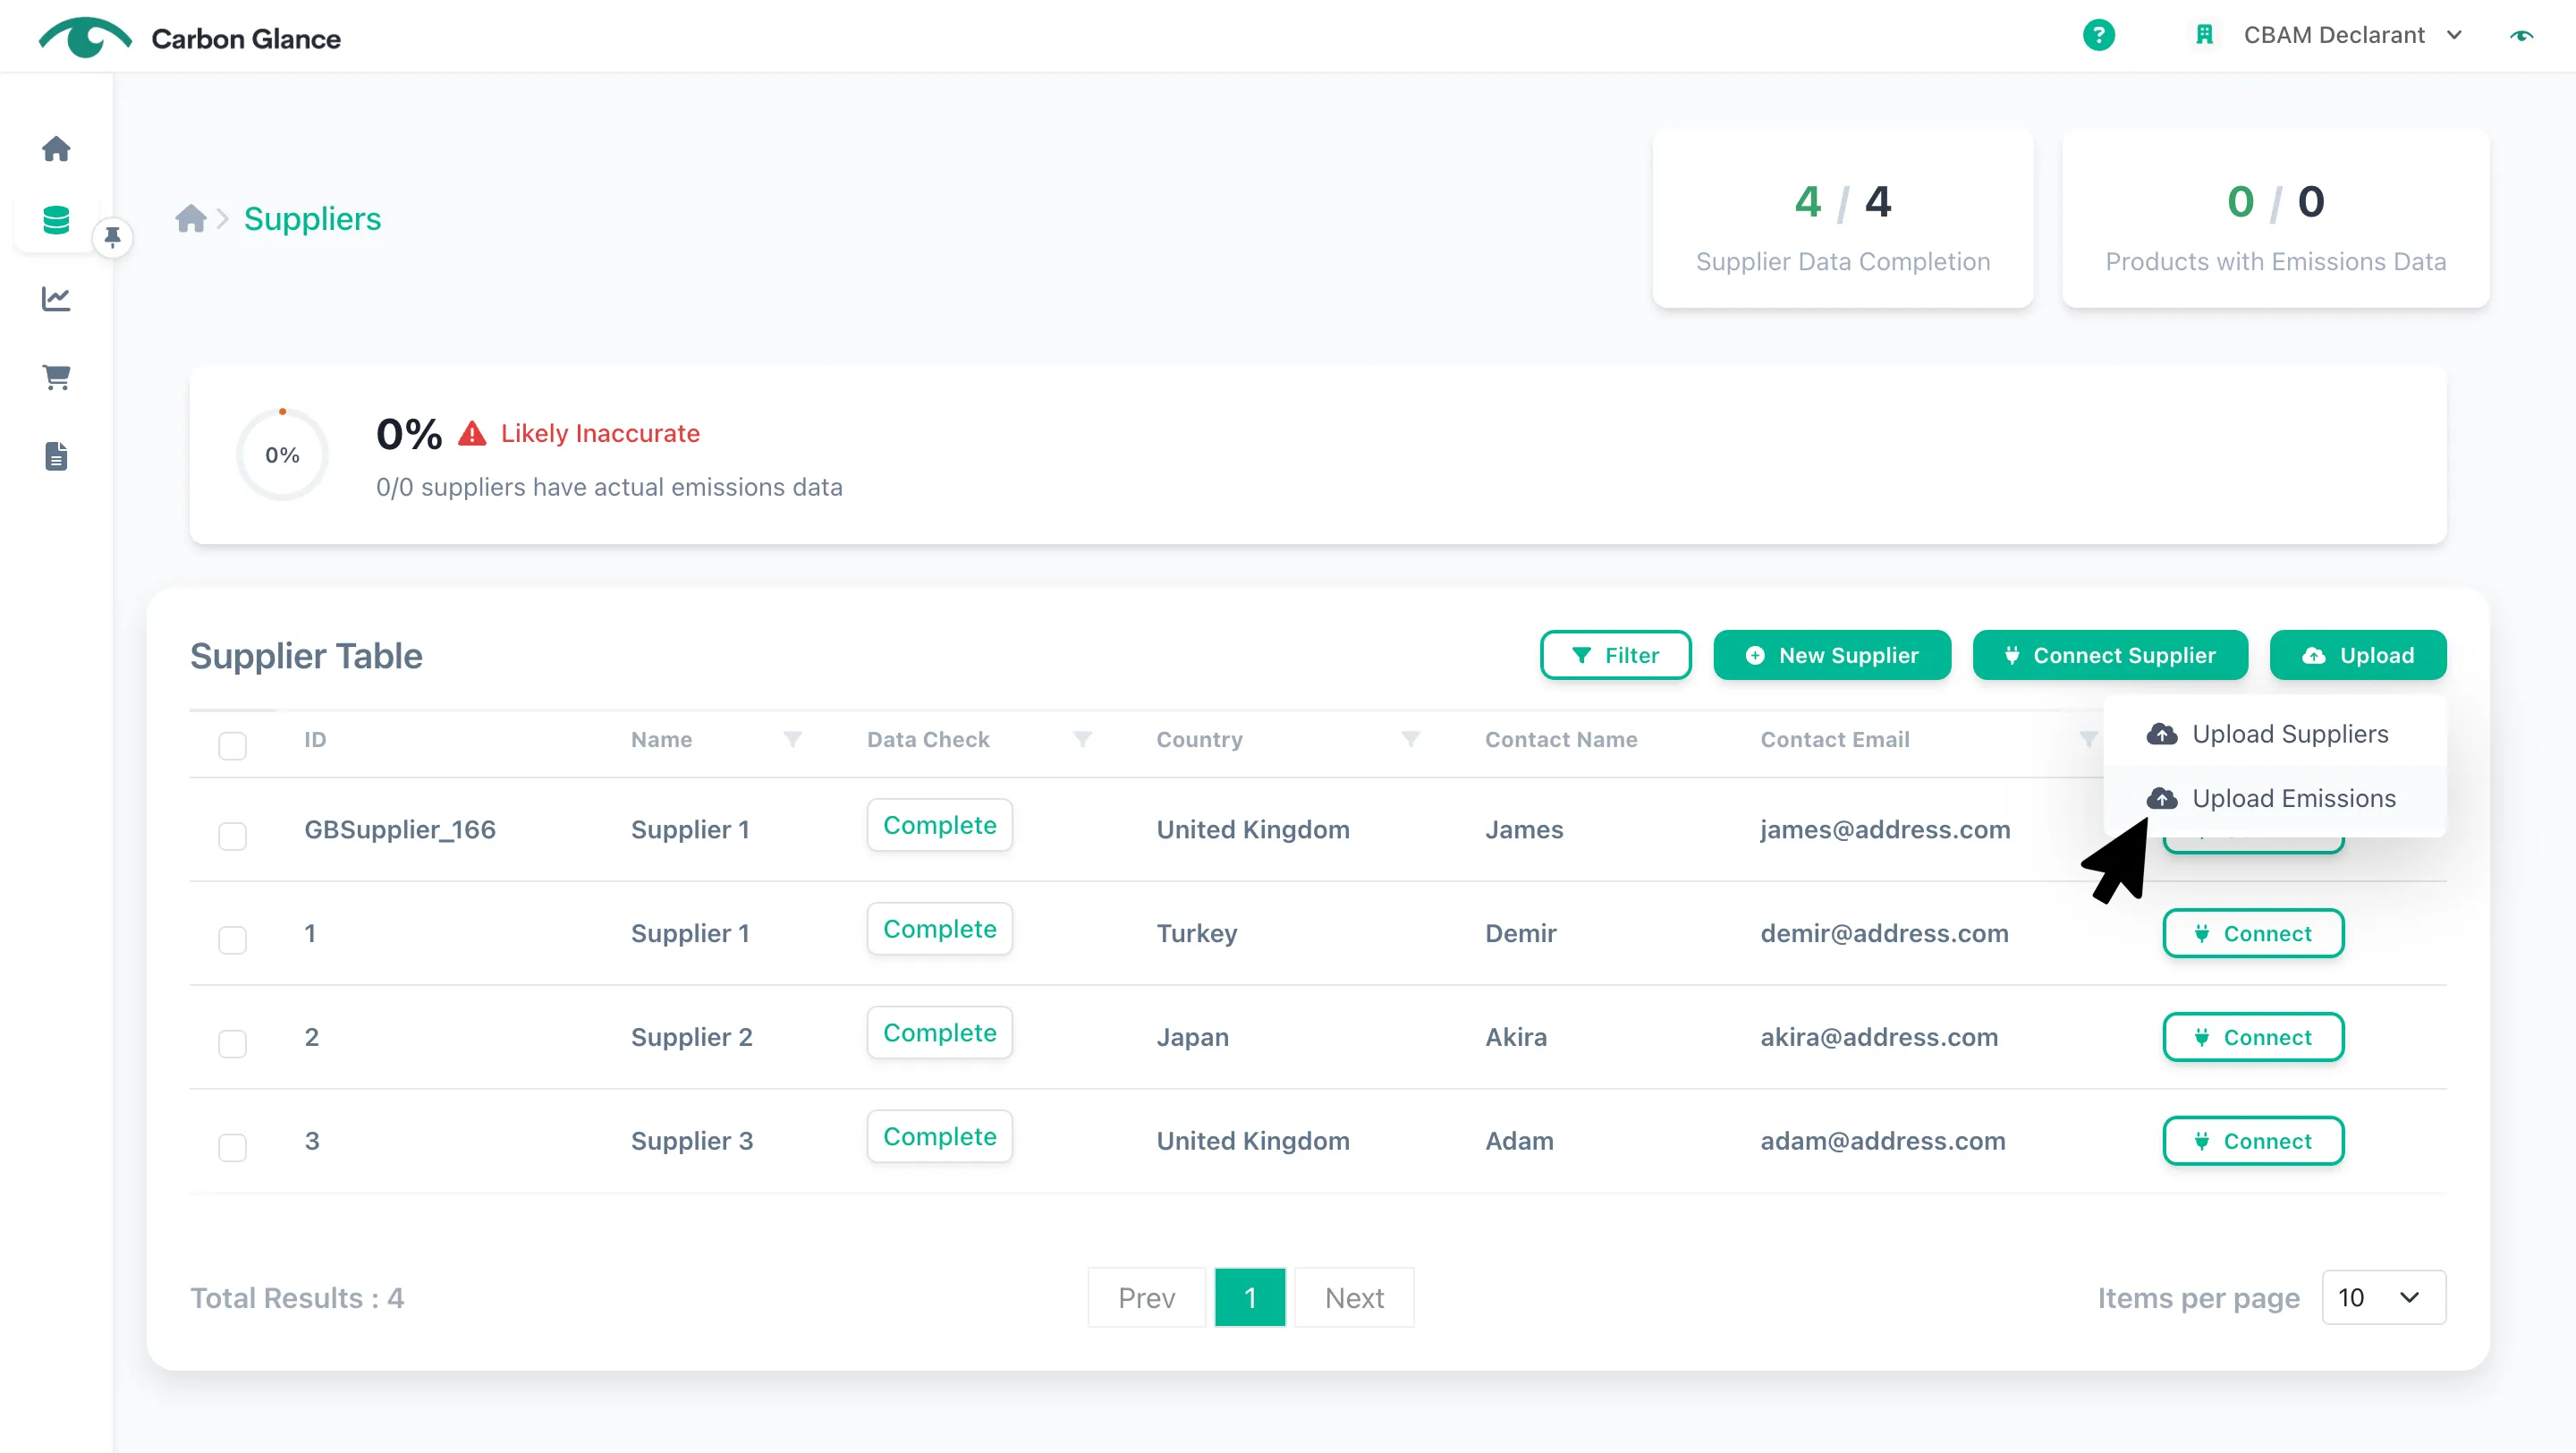Screen dimensions: 2576x1453
Task: Go to the Prev page
Action: pyautogui.click(x=1146, y=1297)
